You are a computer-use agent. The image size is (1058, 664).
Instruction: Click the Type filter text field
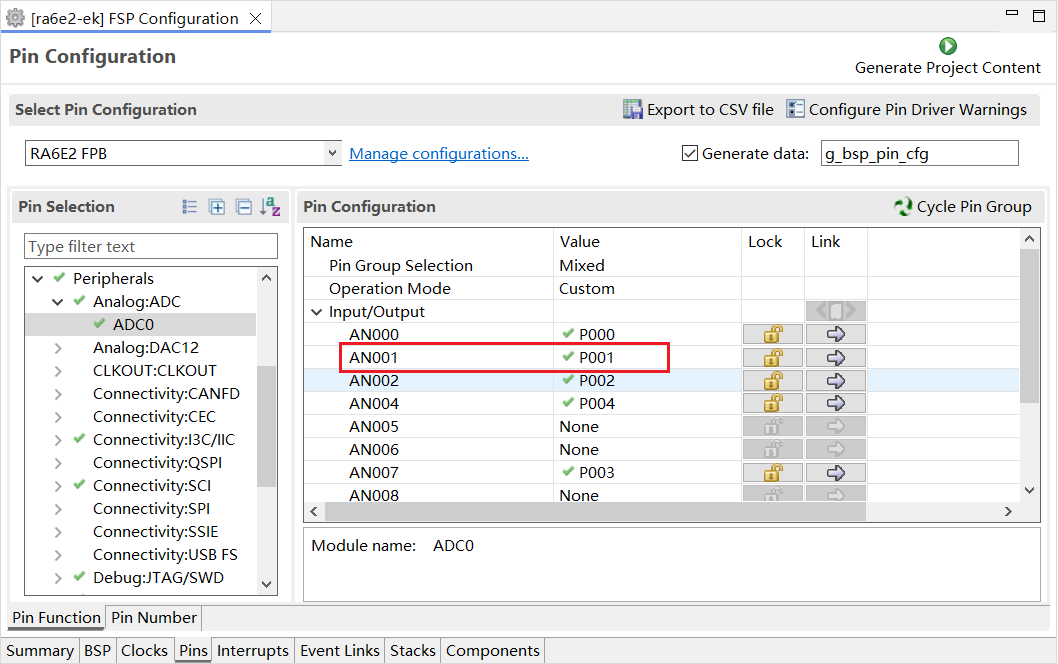150,247
